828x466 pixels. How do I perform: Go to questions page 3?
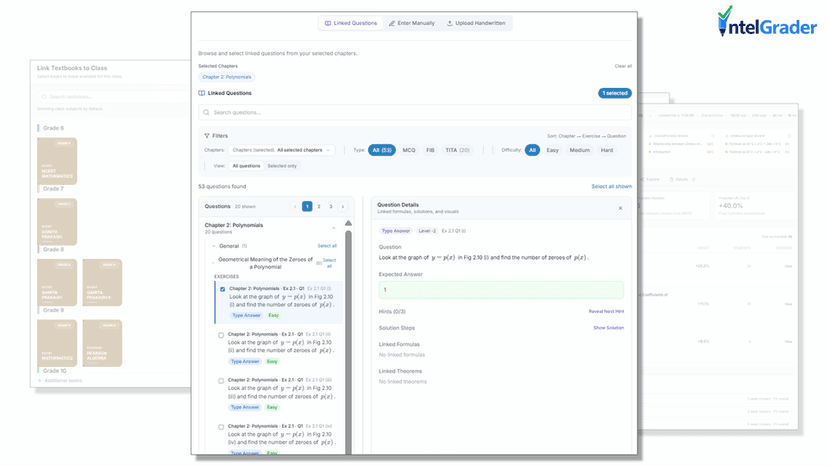331,207
